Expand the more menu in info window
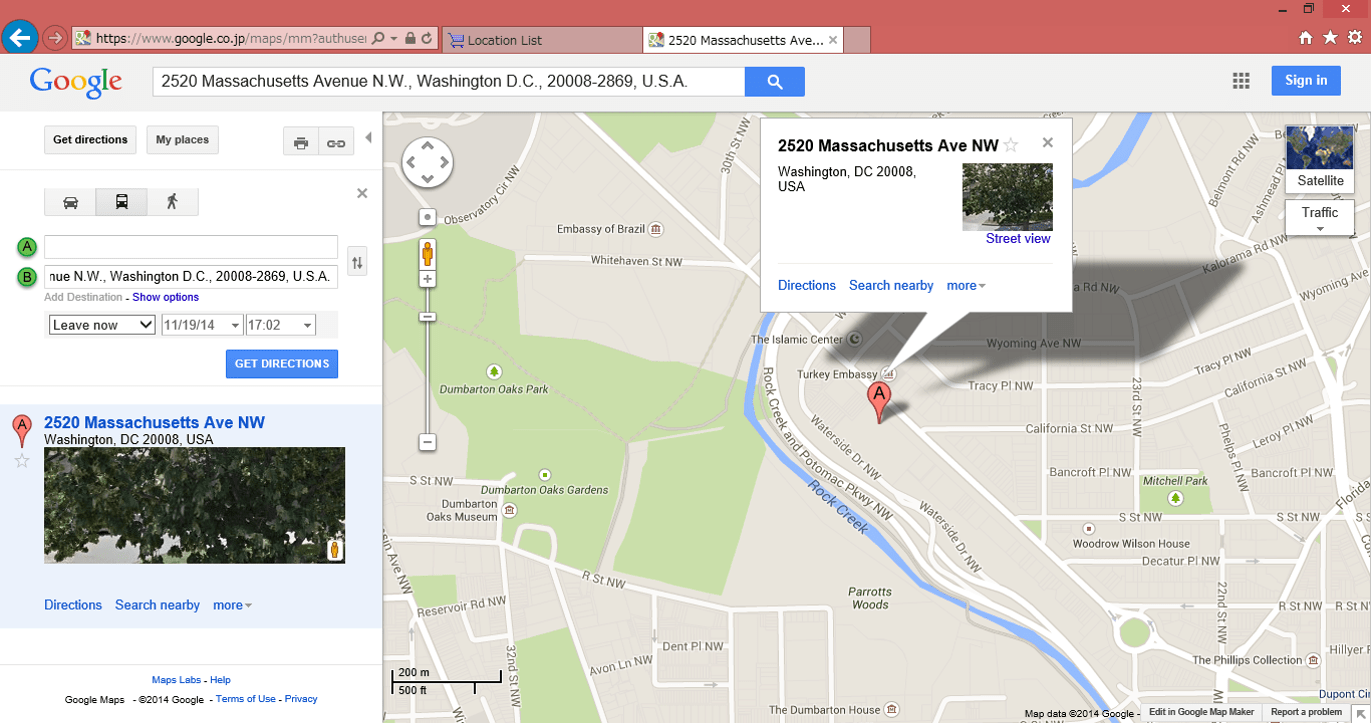Viewport: 1371px width, 723px height. point(966,285)
